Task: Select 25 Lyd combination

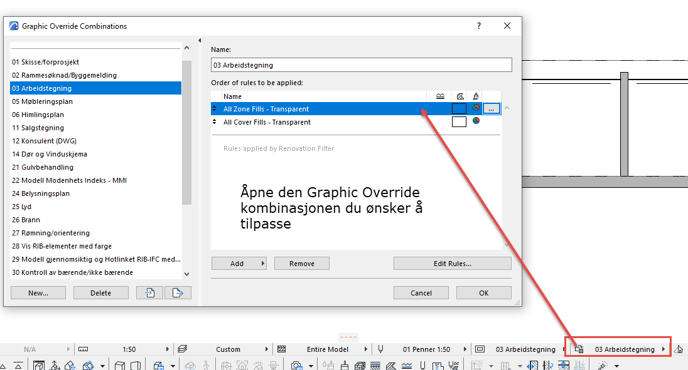Action: point(96,207)
